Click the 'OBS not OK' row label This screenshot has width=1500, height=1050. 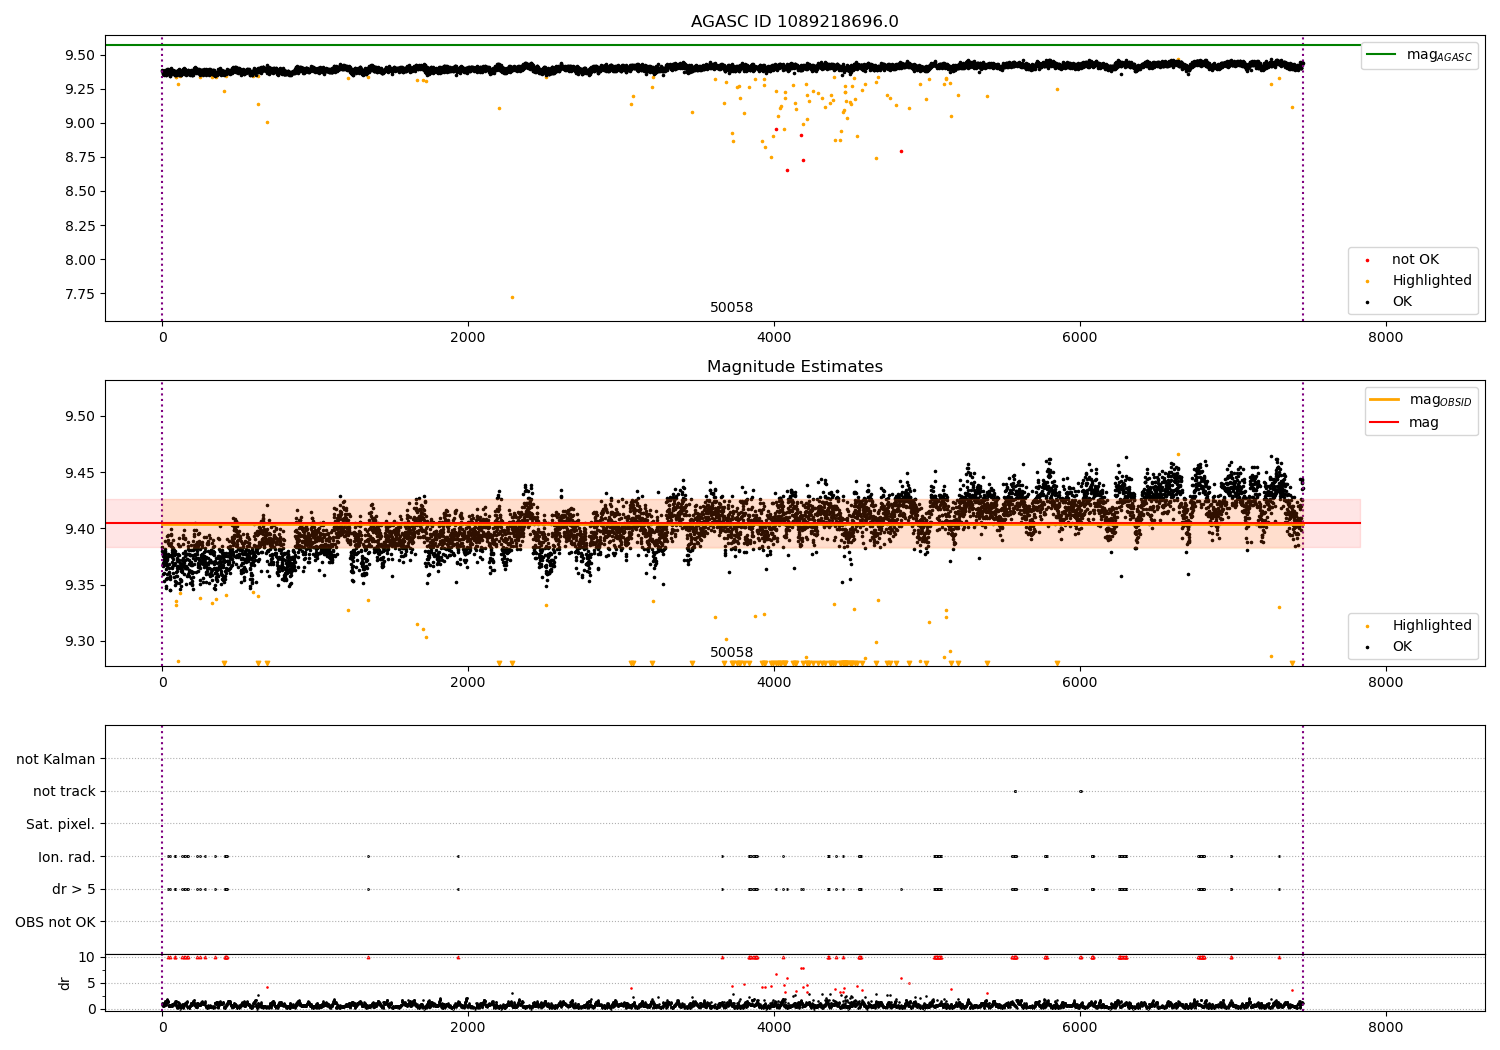pyautogui.click(x=55, y=922)
